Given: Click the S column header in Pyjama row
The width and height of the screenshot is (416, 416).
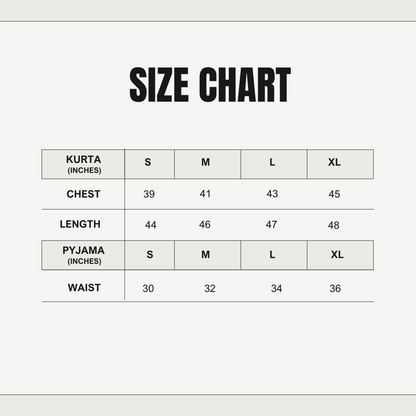Looking at the screenshot, I should [149, 255].
